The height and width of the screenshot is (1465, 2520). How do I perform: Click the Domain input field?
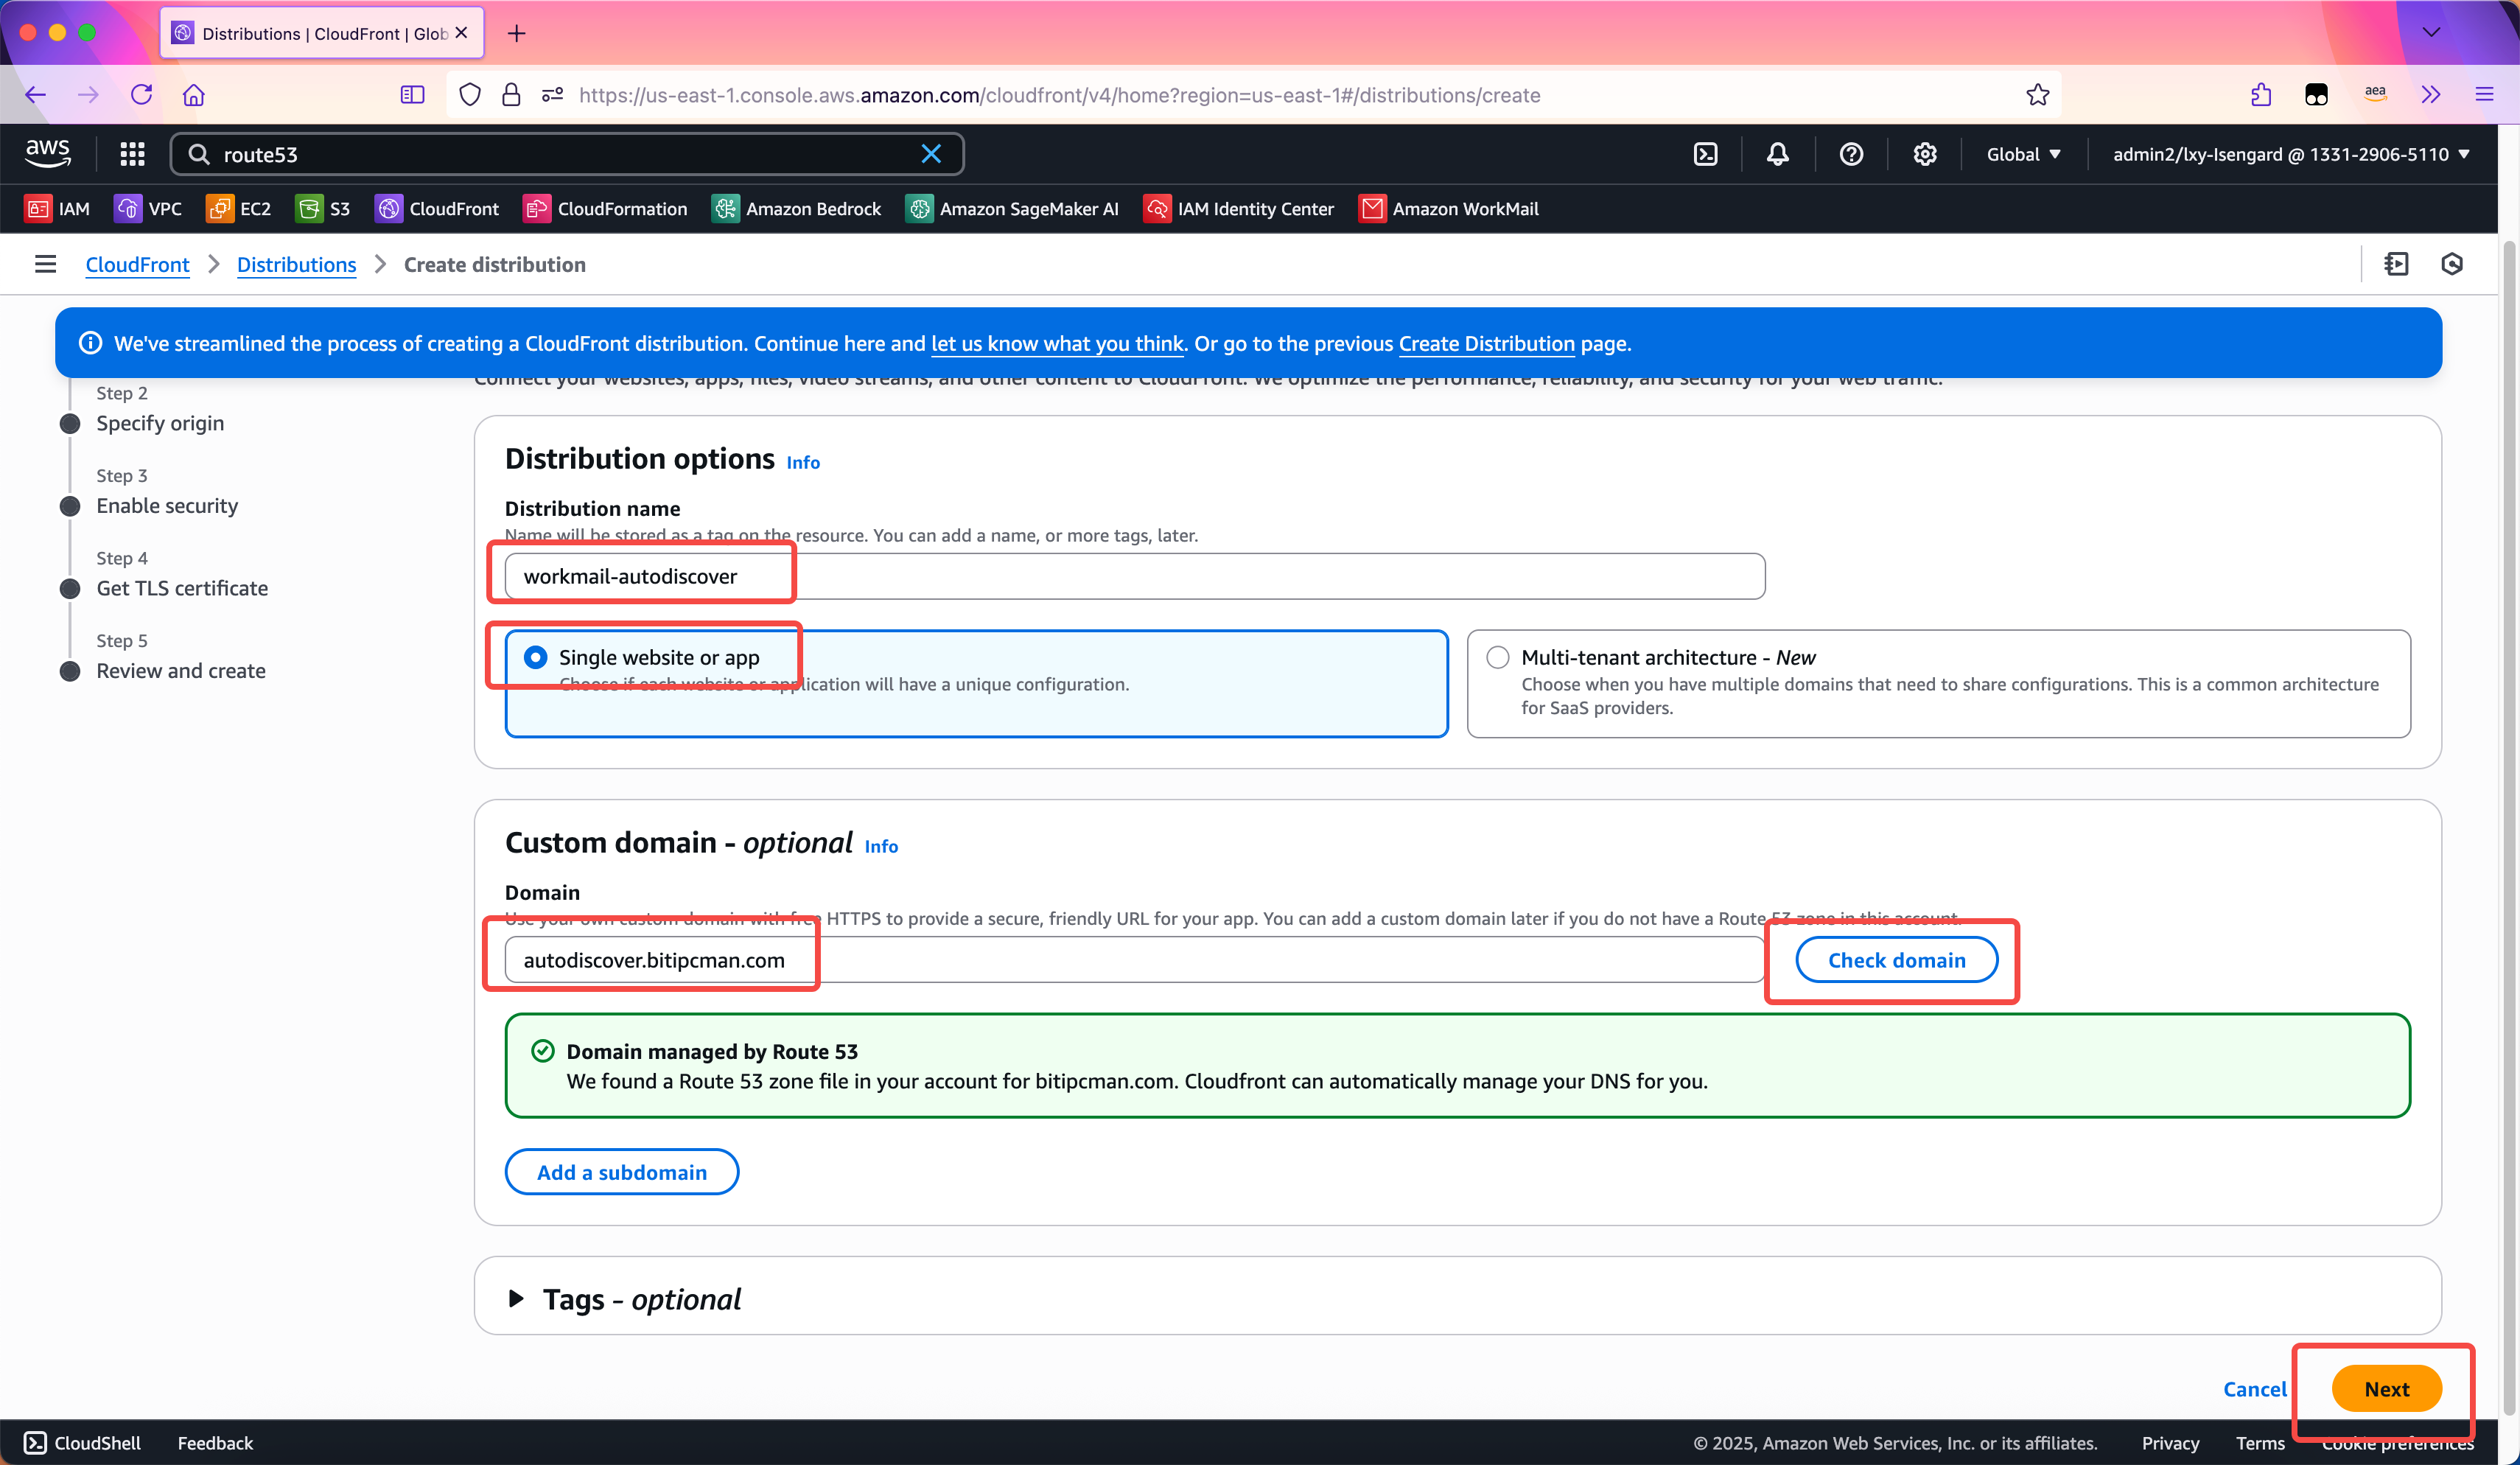[x=1134, y=960]
